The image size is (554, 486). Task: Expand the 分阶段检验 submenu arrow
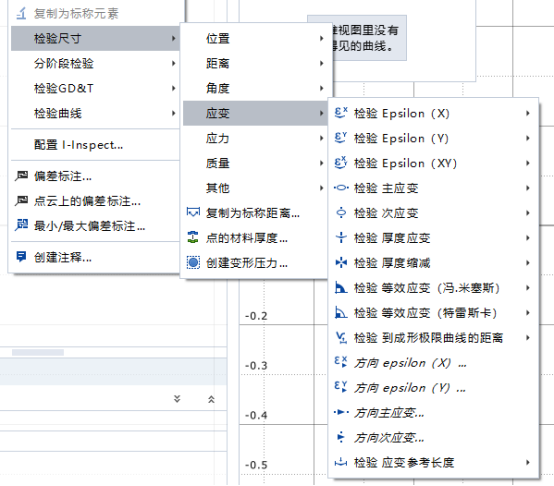tap(173, 63)
